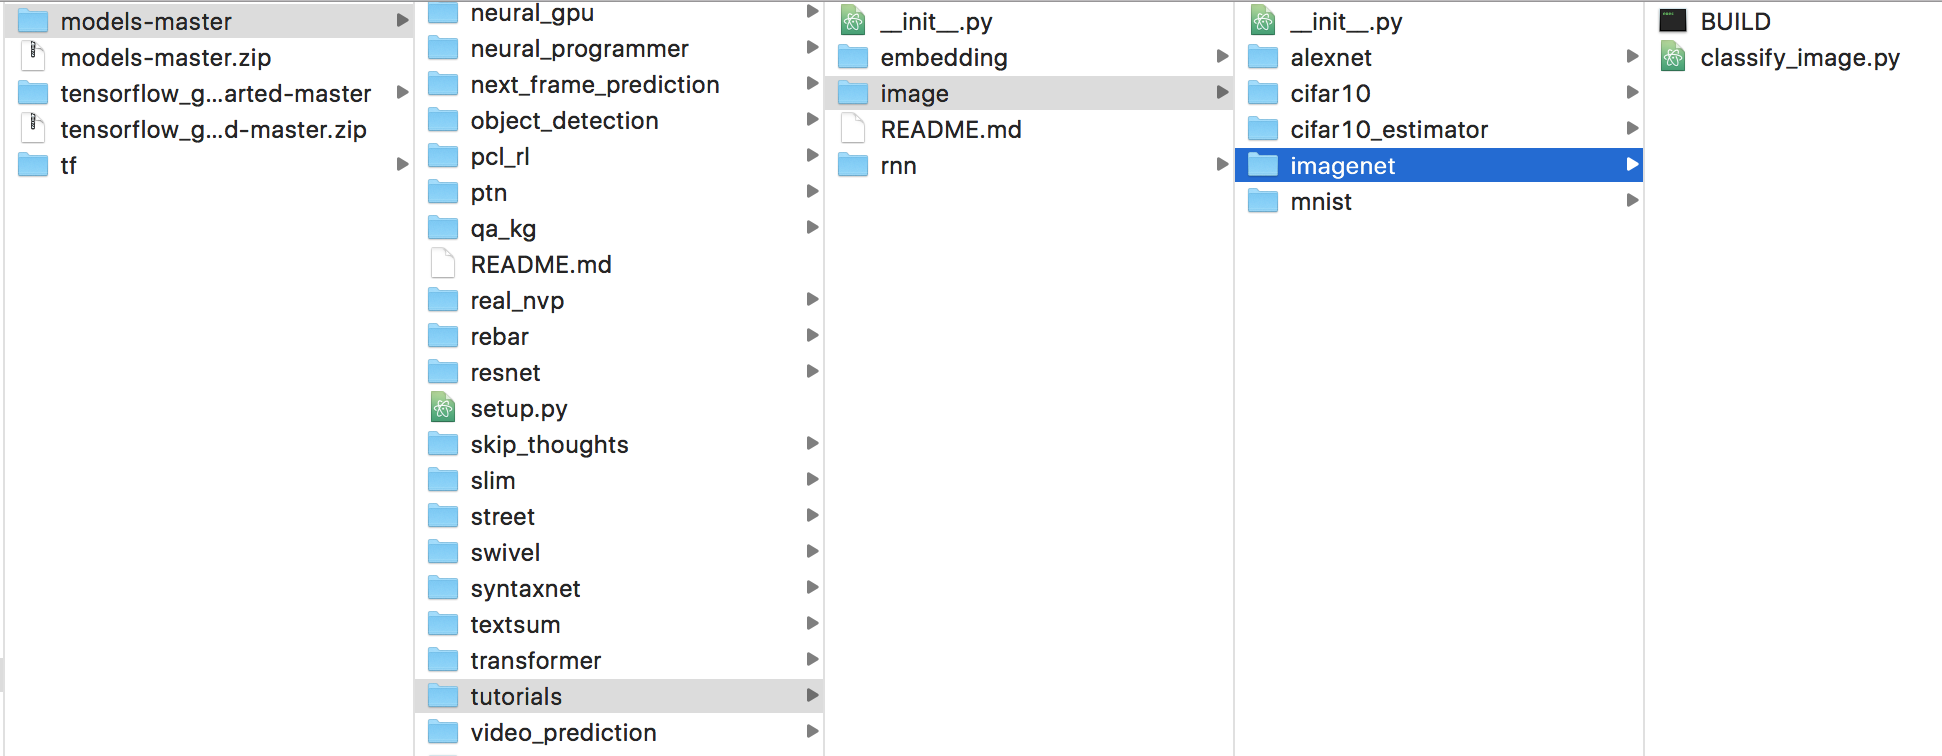This screenshot has width=1942, height=756.
Task: Click the README.md icon below image folder
Action: point(853,129)
